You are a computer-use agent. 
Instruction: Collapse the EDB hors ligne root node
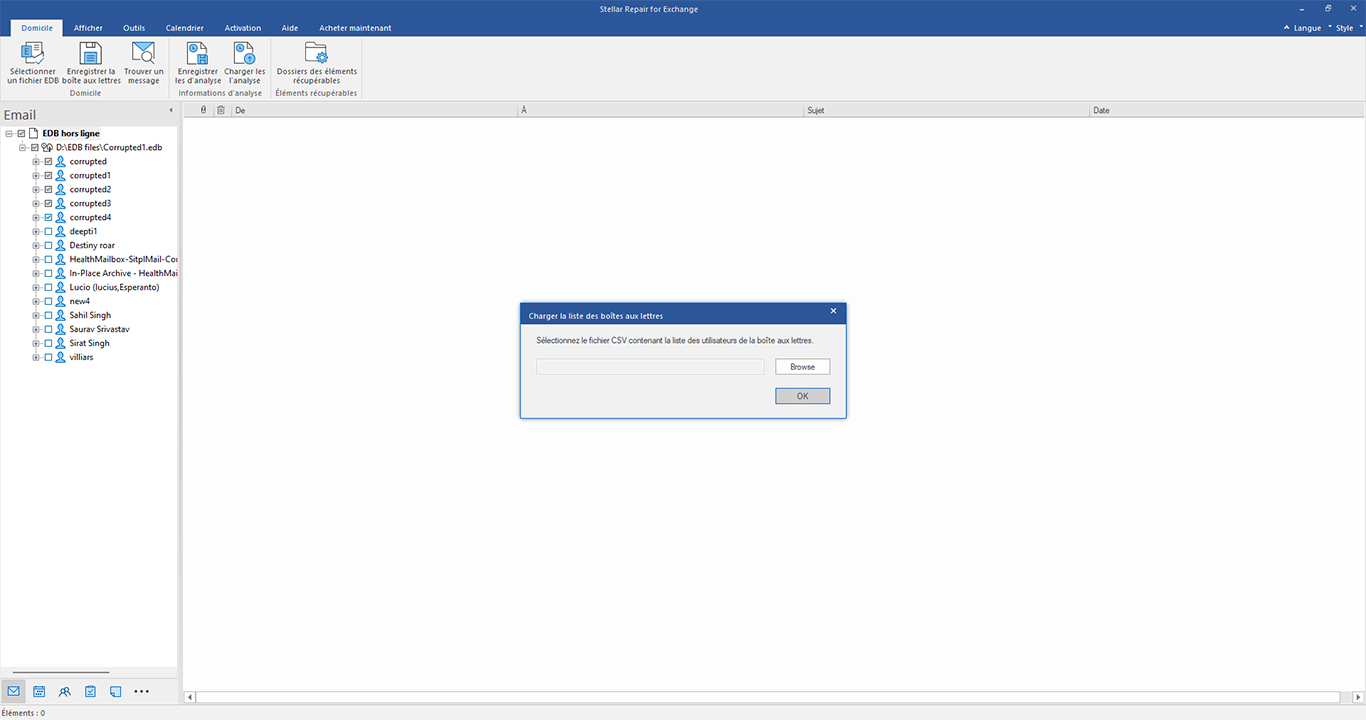(x=9, y=133)
